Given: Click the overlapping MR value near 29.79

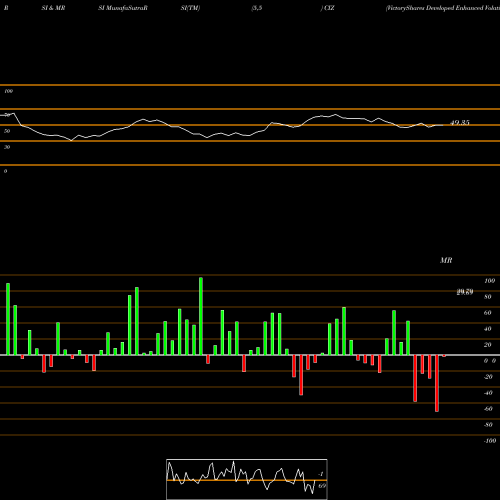Looking at the screenshot, I should click(x=465, y=292).
